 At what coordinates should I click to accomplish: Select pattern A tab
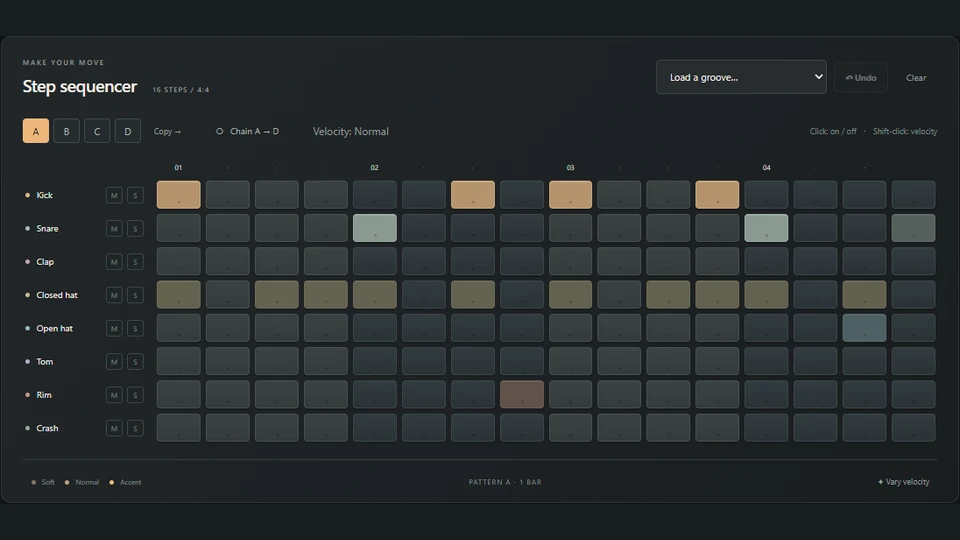pyautogui.click(x=36, y=131)
